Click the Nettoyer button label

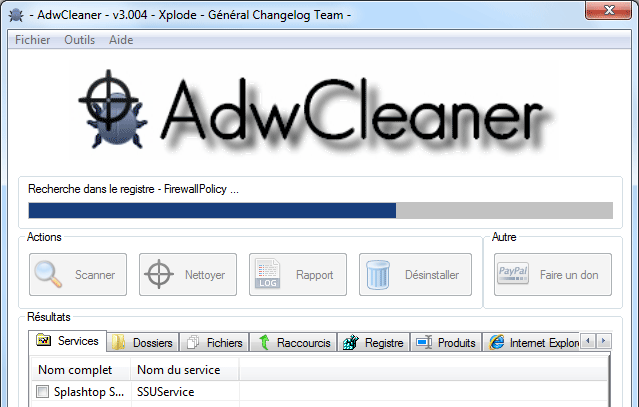pyautogui.click(x=205, y=275)
